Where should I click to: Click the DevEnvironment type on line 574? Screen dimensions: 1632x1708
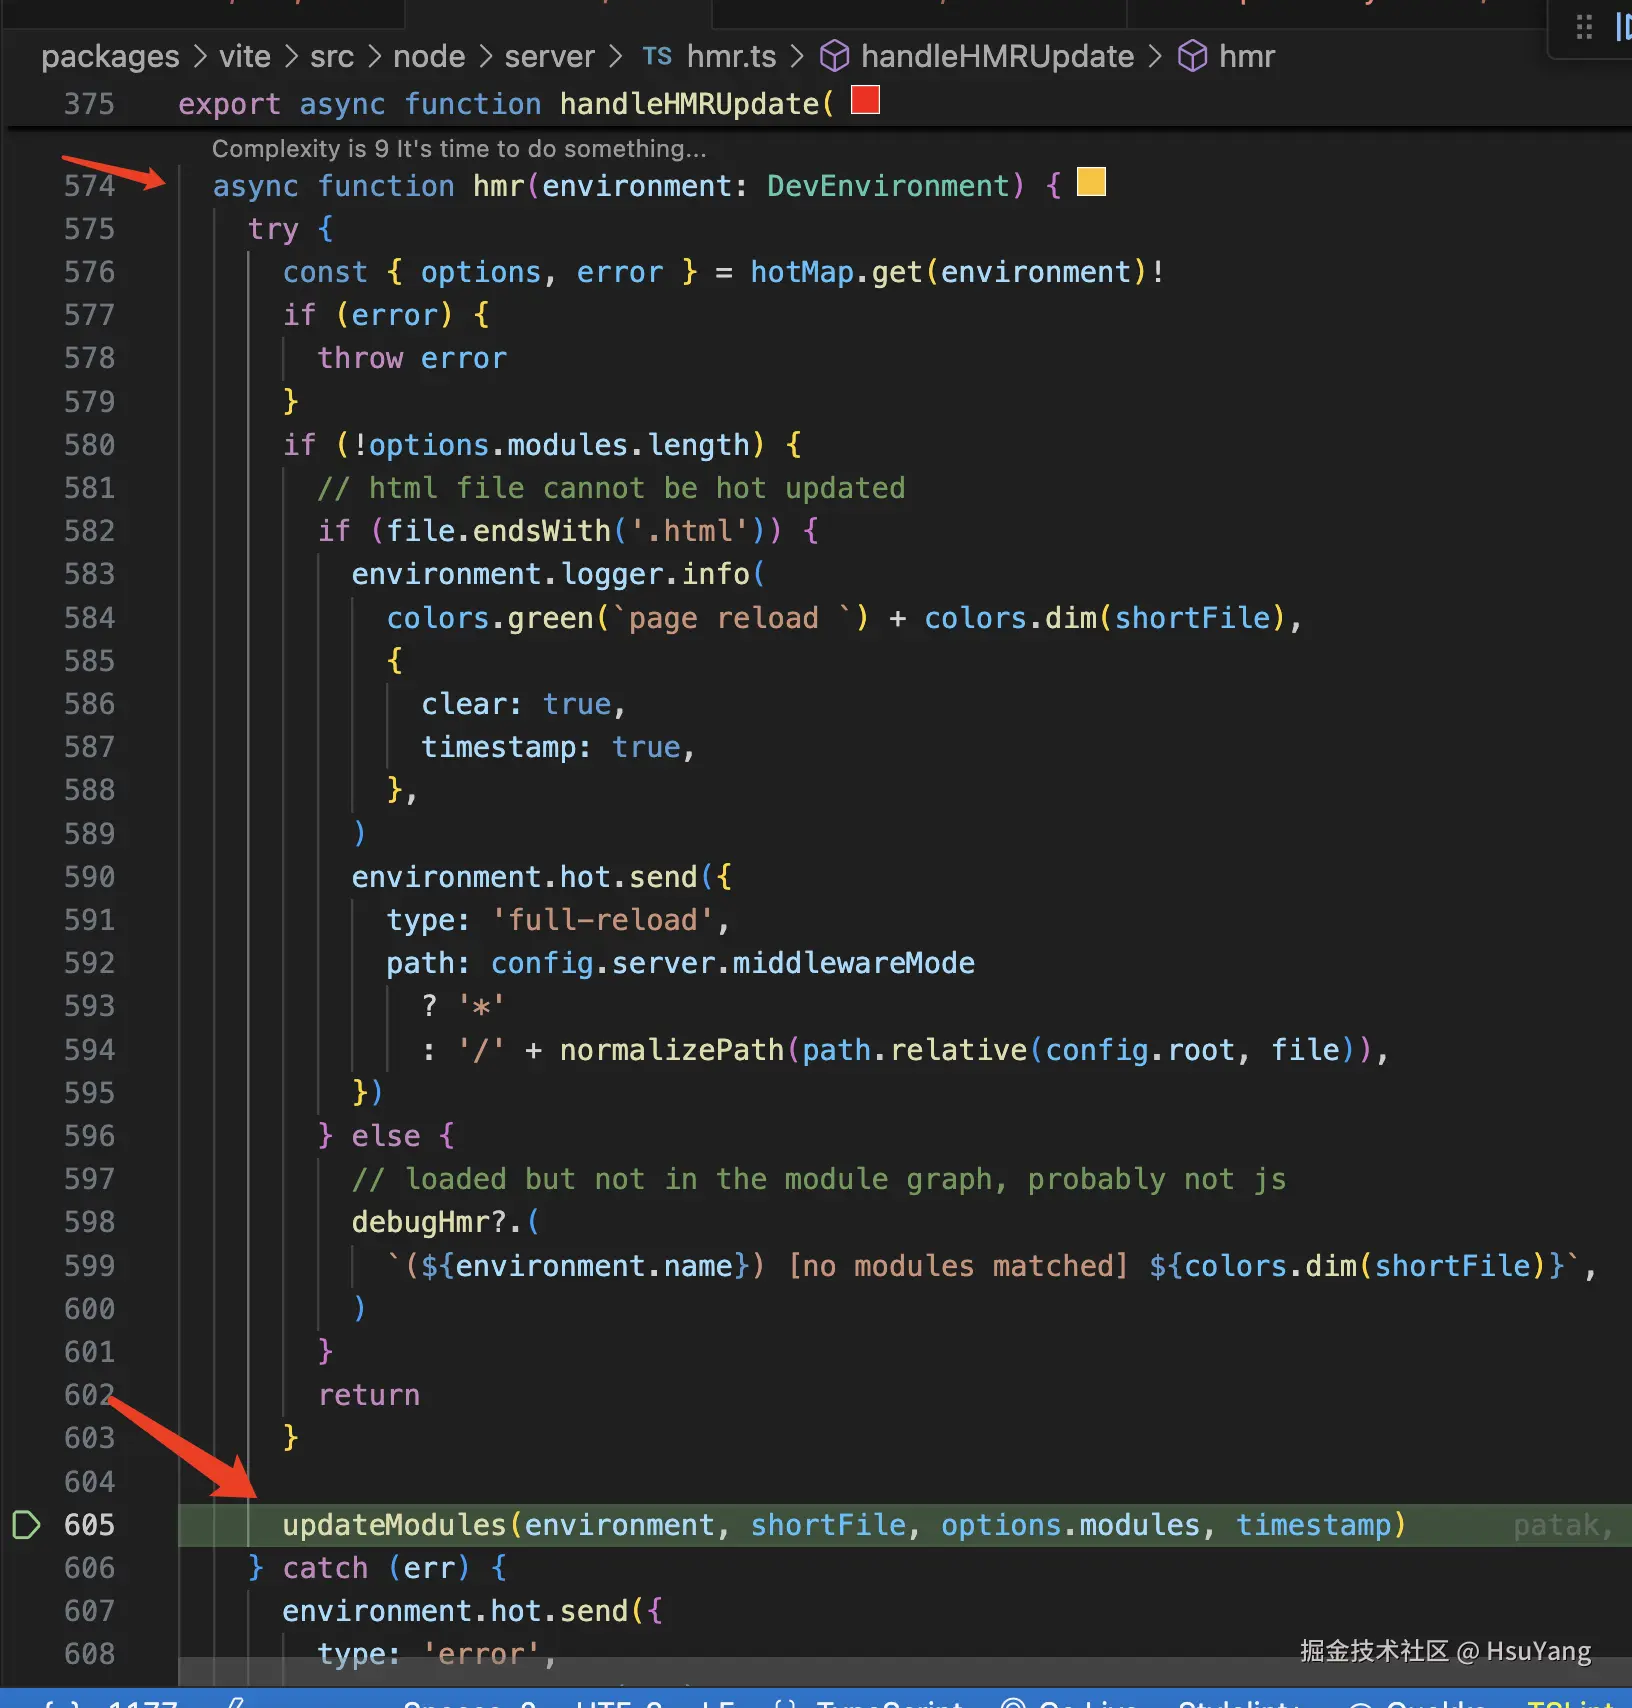[888, 186]
